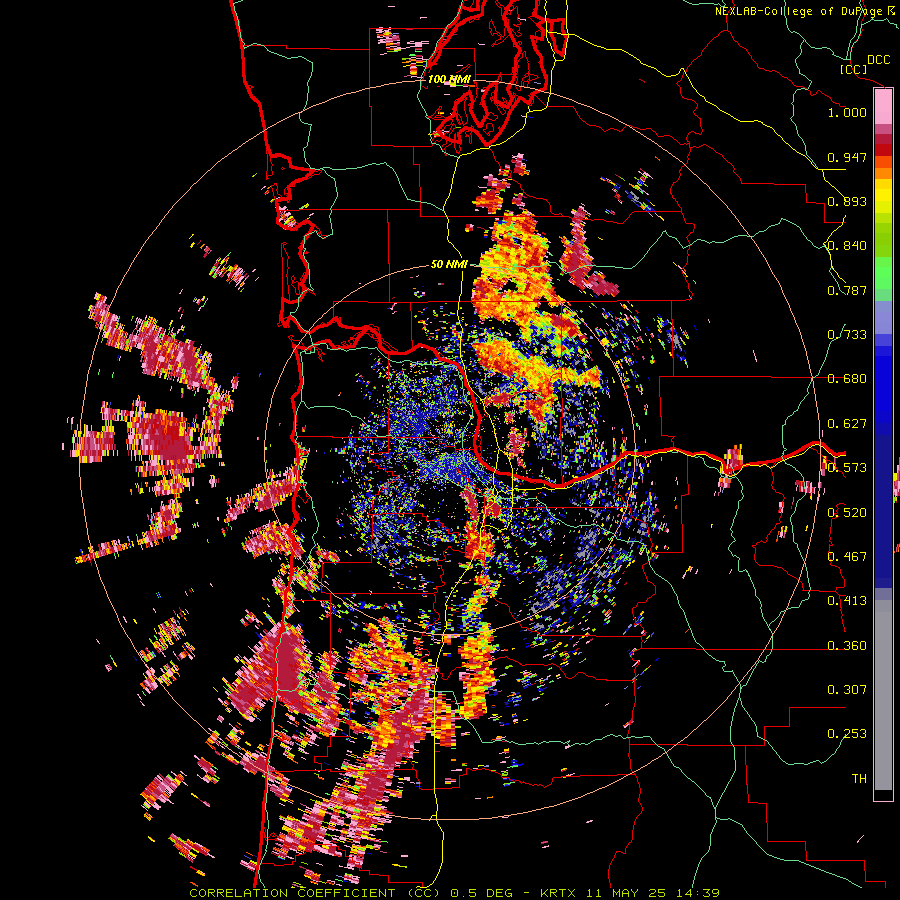
Task: Select the 0.893 legend value
Action: (847, 201)
